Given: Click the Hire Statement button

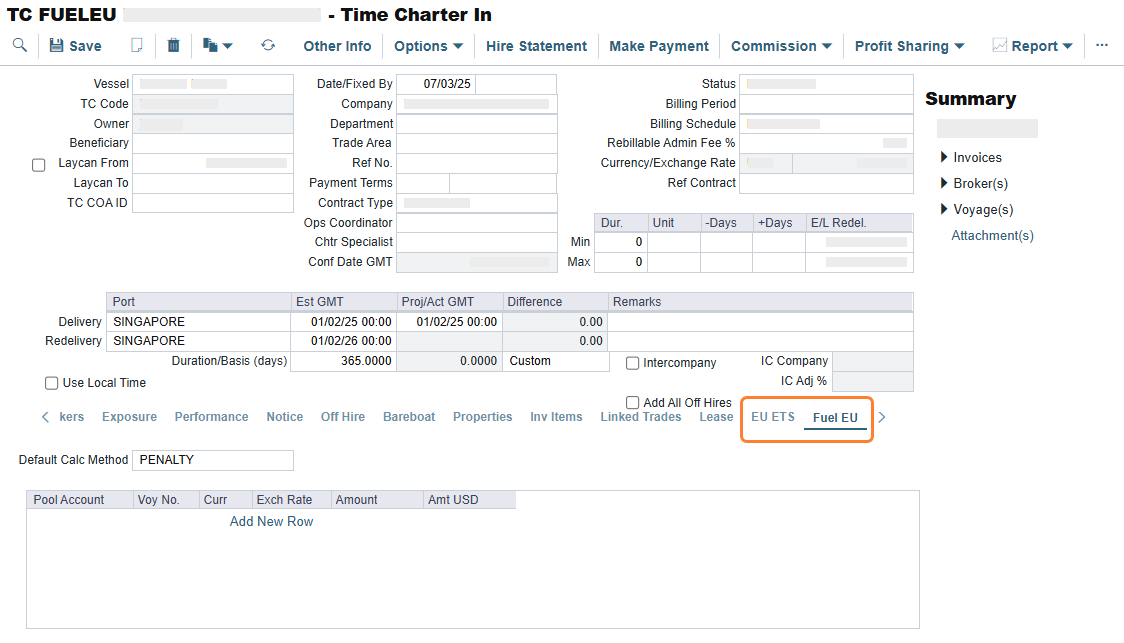Looking at the screenshot, I should click(x=536, y=46).
